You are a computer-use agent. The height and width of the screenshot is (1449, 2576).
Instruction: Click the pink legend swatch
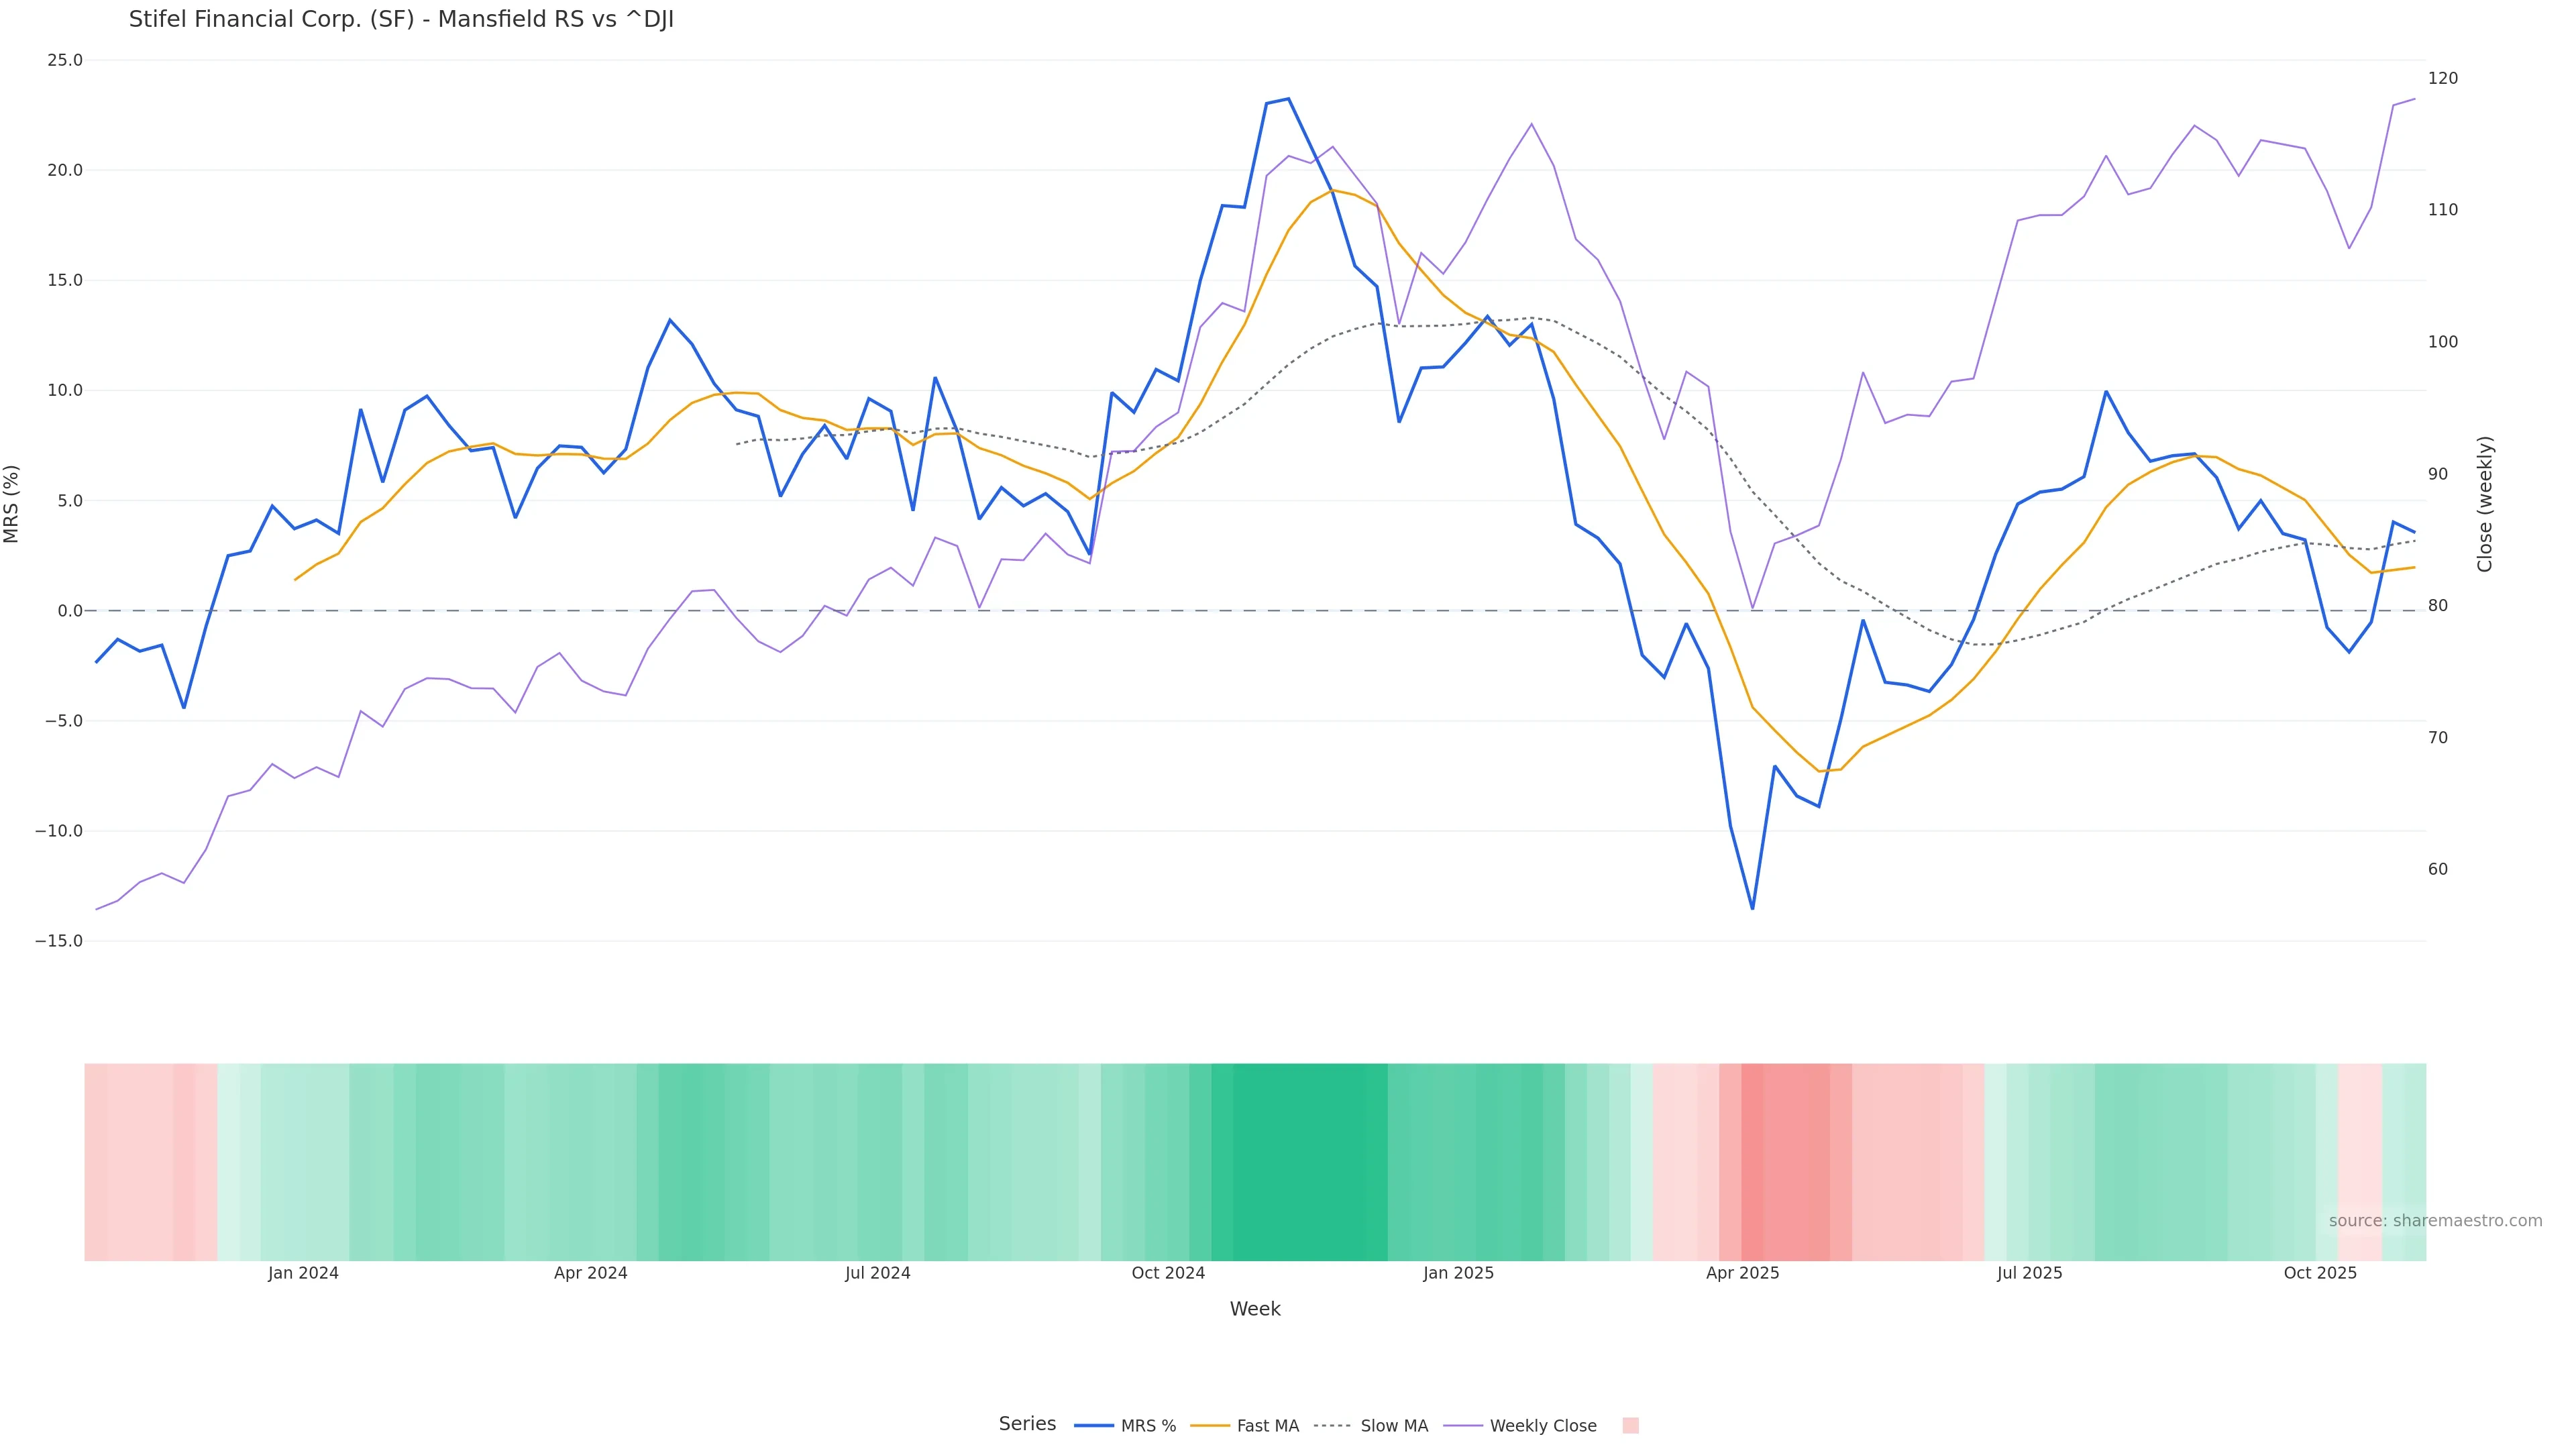point(1630,1426)
